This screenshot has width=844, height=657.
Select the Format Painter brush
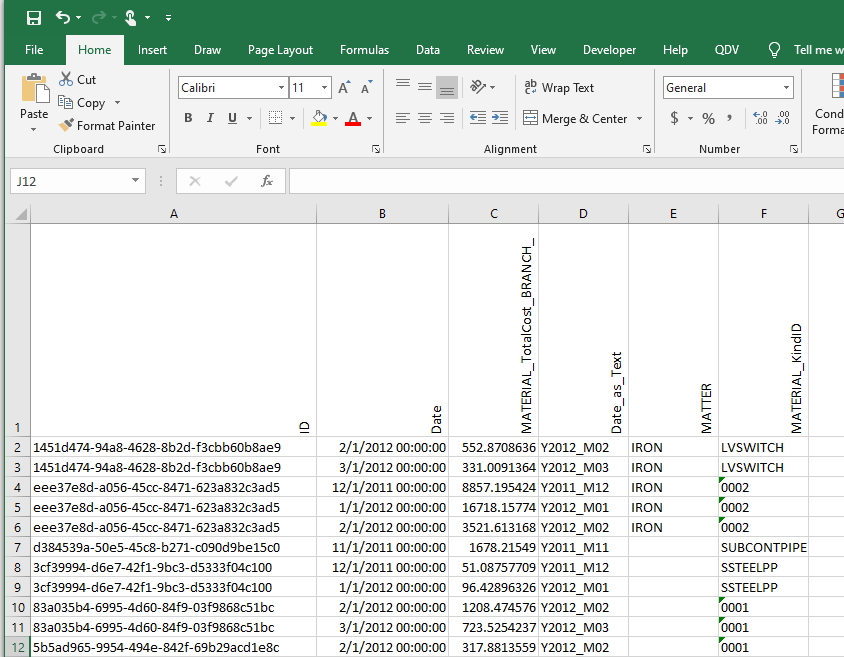coord(106,126)
